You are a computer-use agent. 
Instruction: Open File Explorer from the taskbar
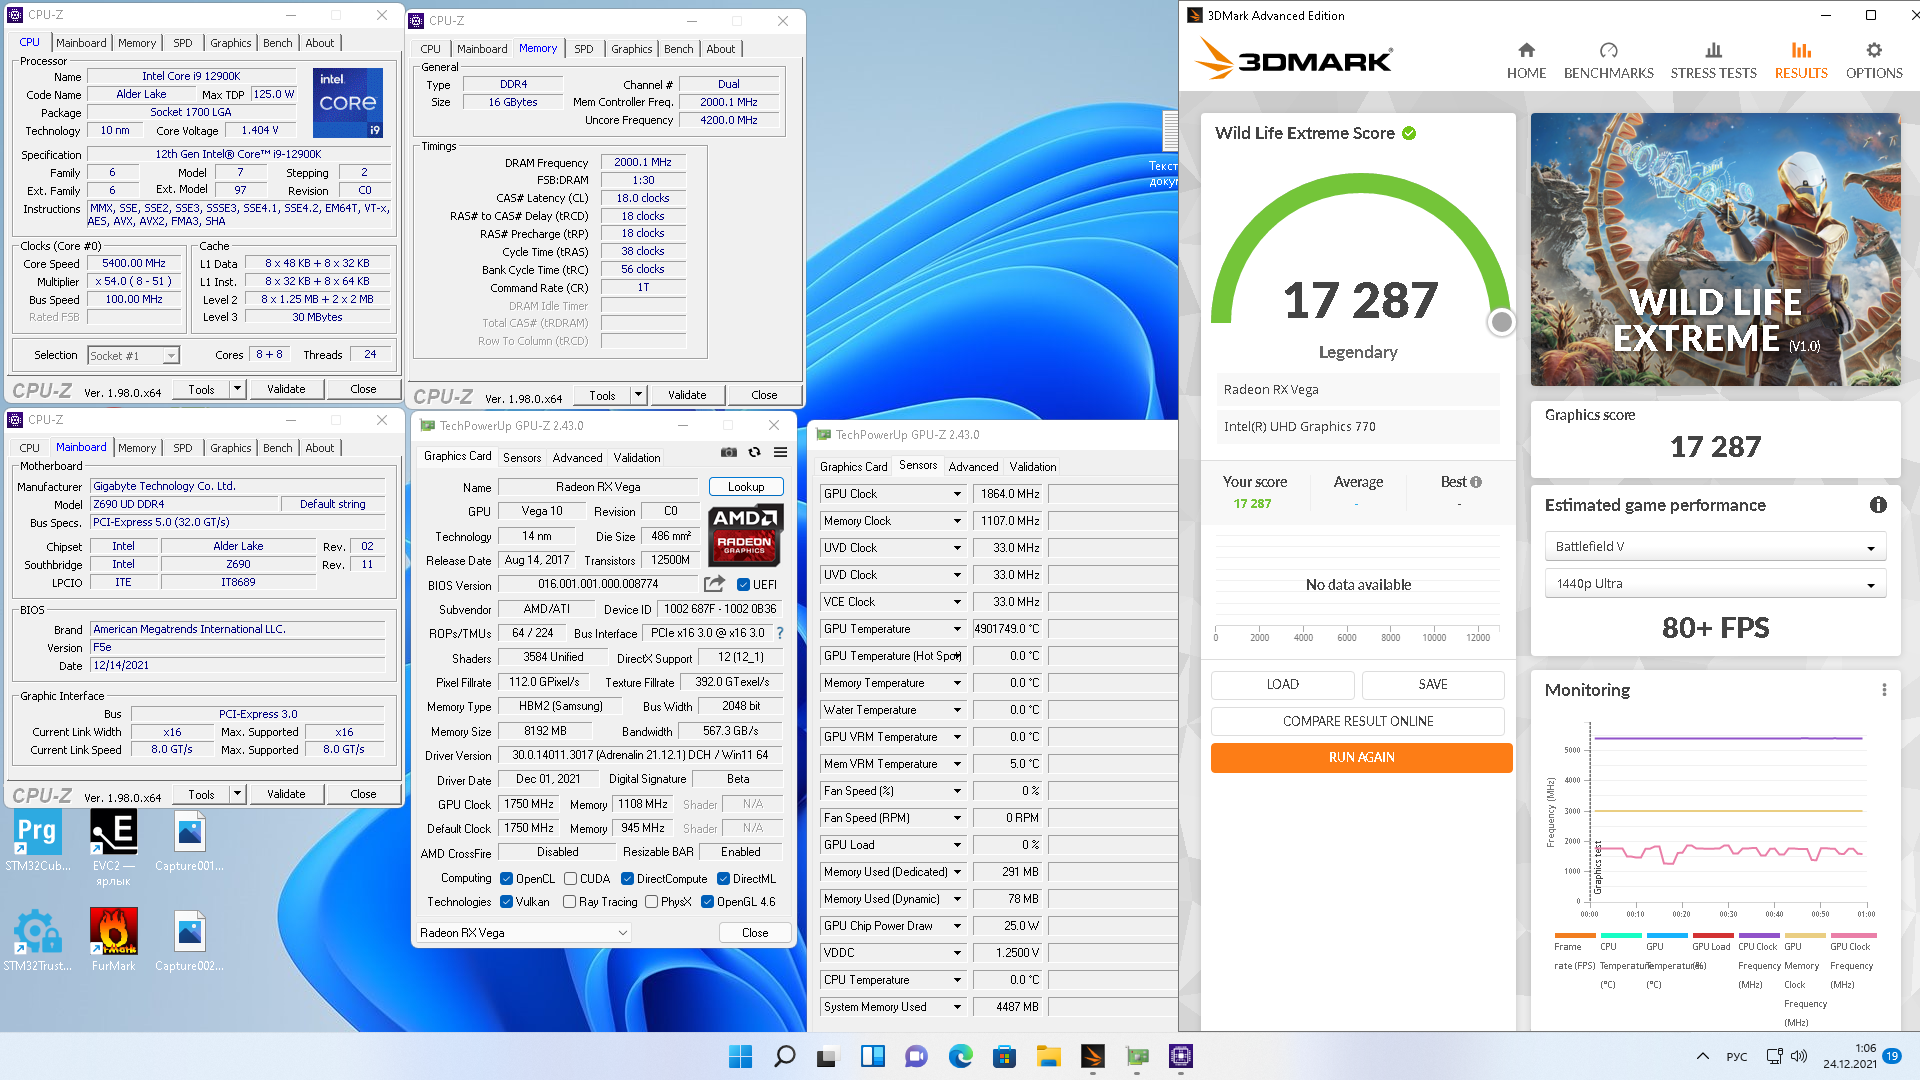click(1049, 1056)
